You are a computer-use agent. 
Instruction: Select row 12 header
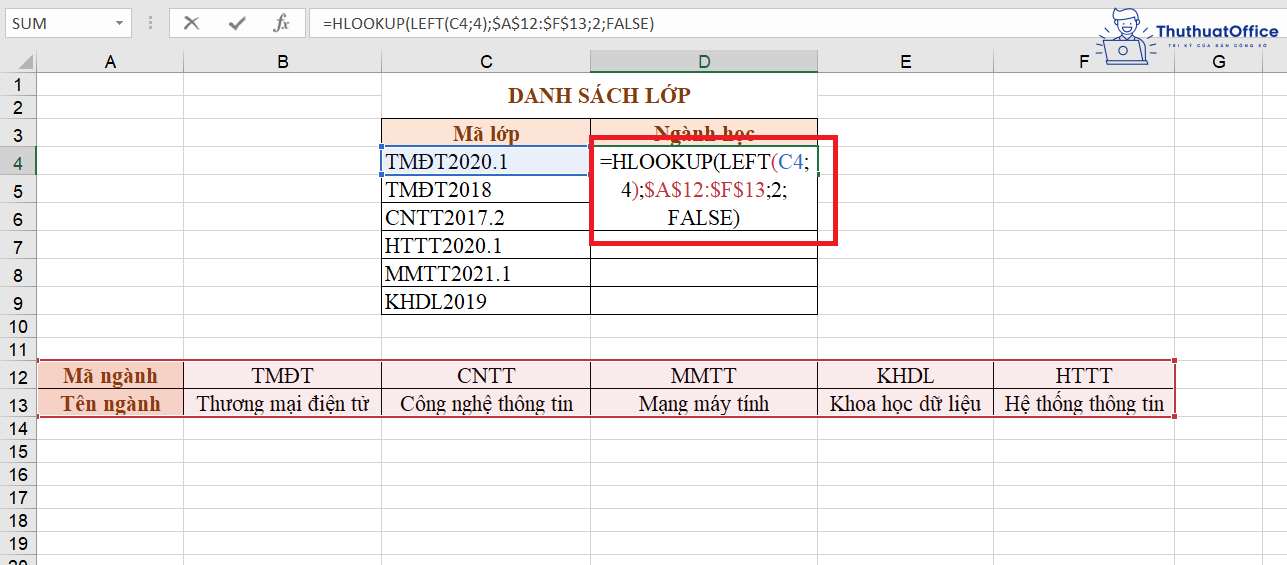(18, 376)
